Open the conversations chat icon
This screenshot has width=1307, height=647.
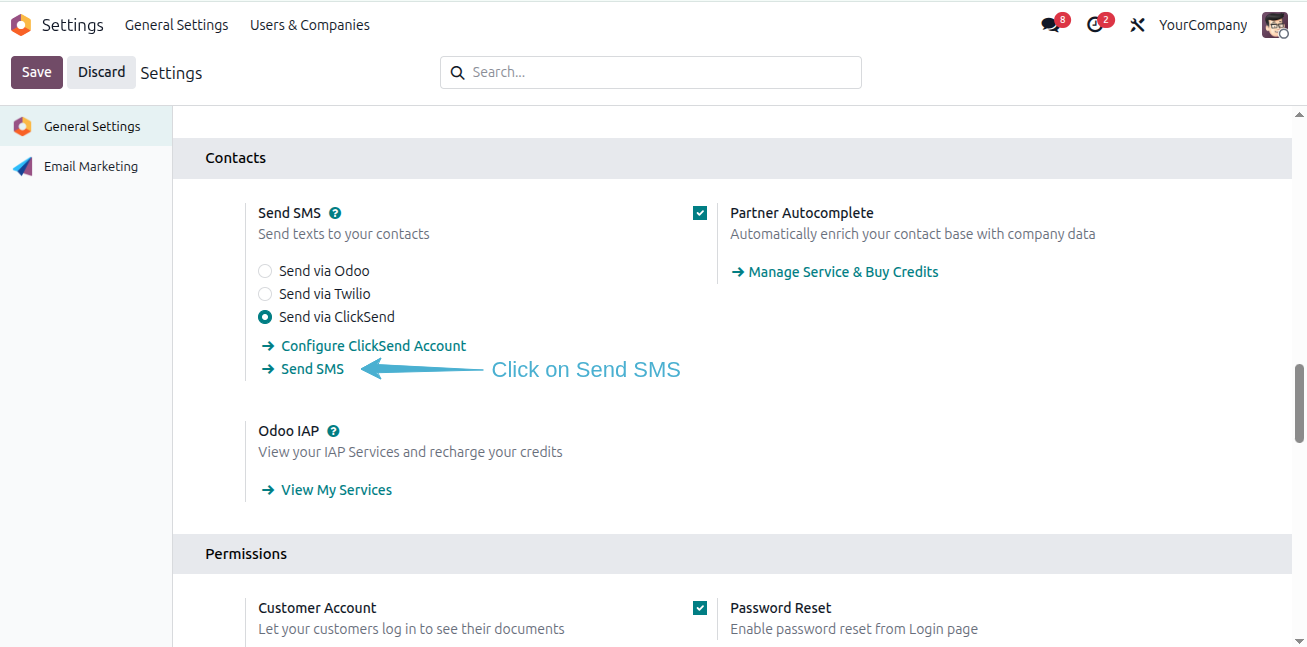click(x=1050, y=25)
